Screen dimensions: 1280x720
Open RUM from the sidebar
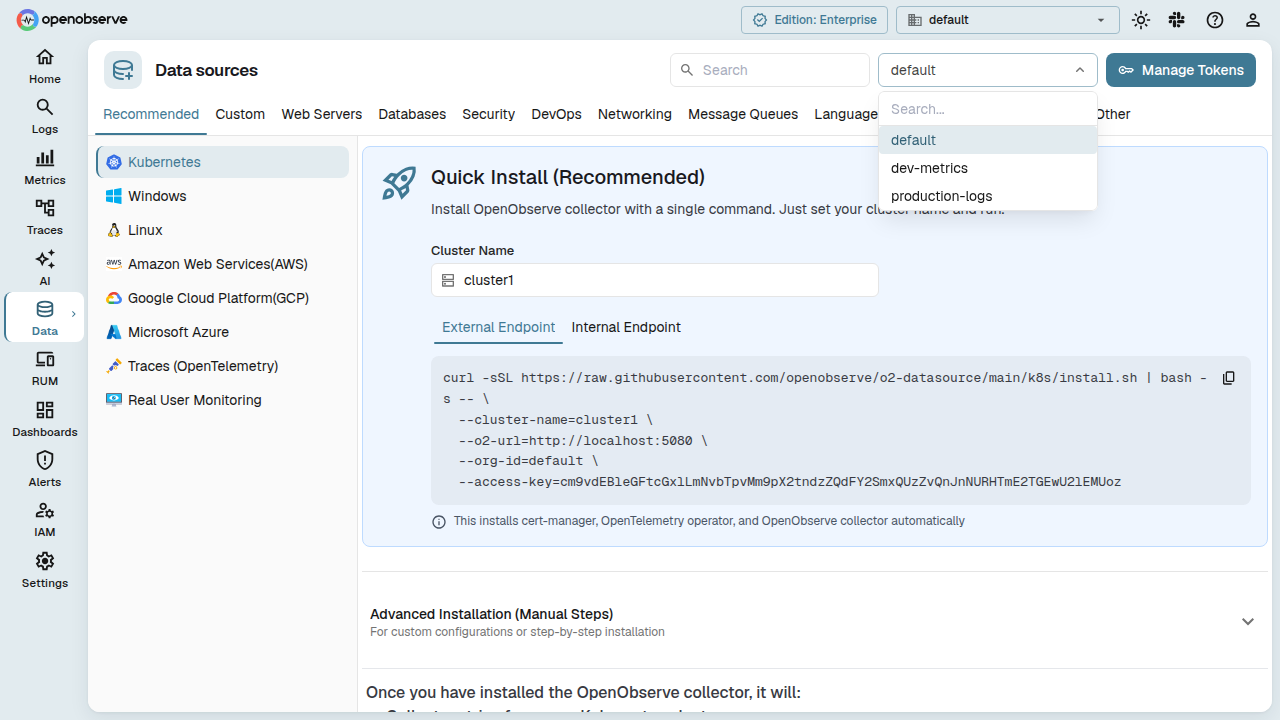point(45,368)
